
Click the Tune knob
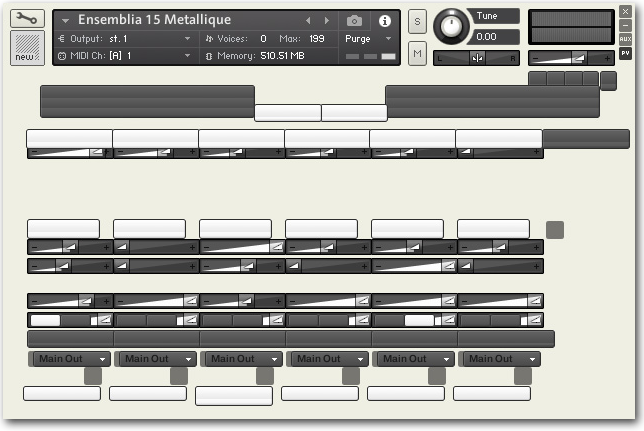click(x=451, y=27)
